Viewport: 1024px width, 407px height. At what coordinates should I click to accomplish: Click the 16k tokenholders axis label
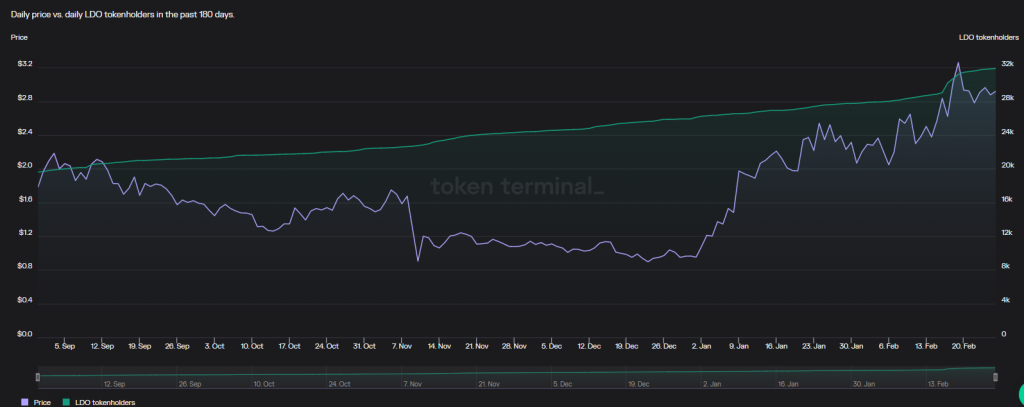[1007, 199]
